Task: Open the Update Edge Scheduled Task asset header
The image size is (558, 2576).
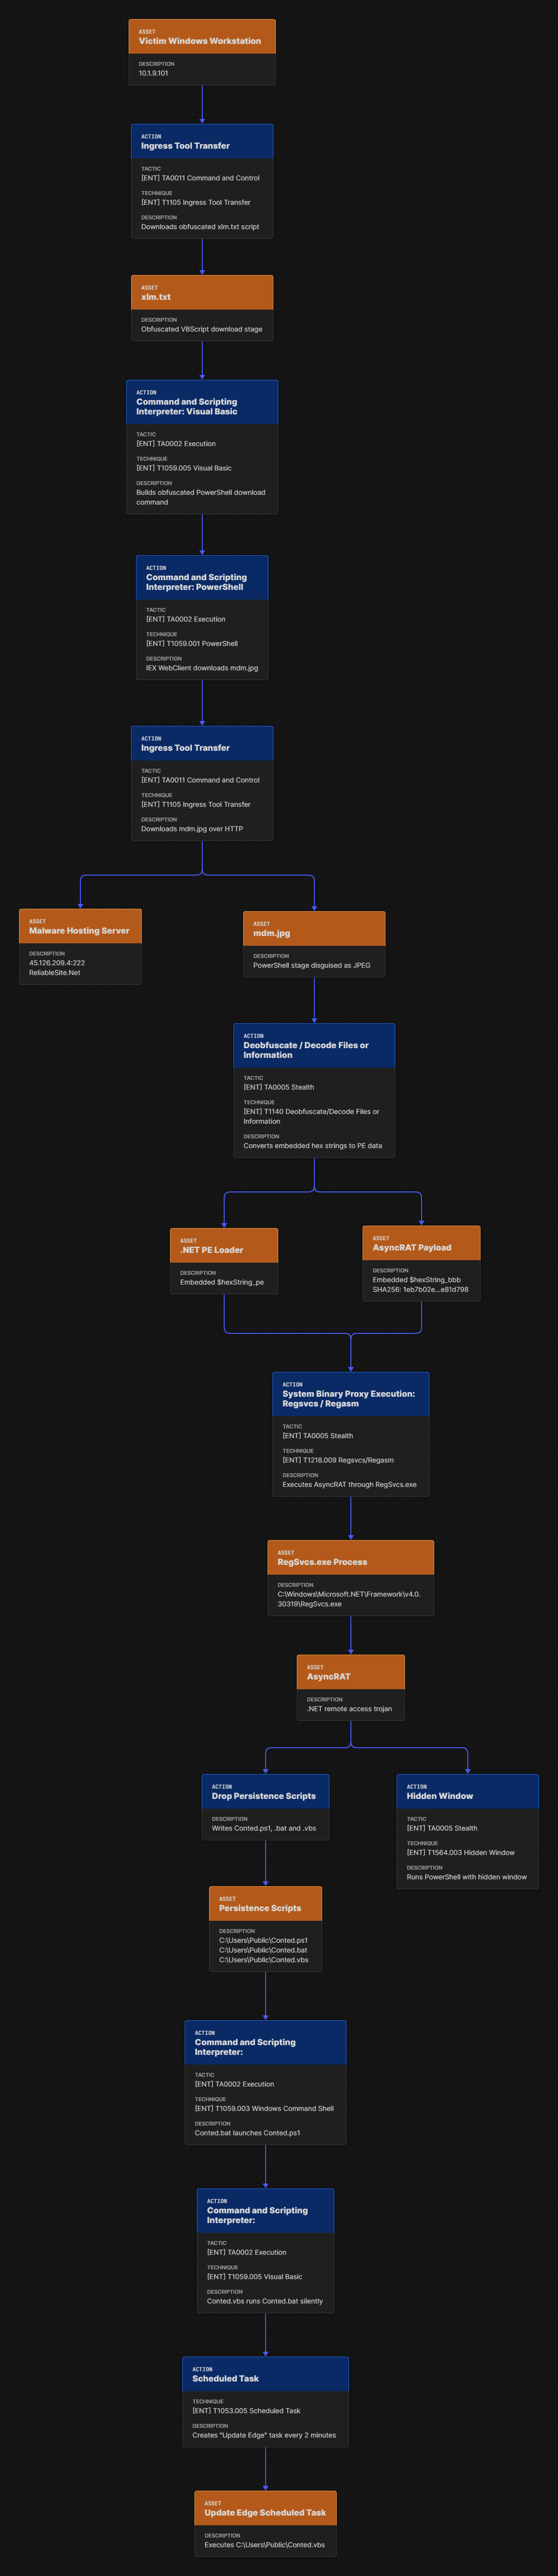Action: (265, 2508)
